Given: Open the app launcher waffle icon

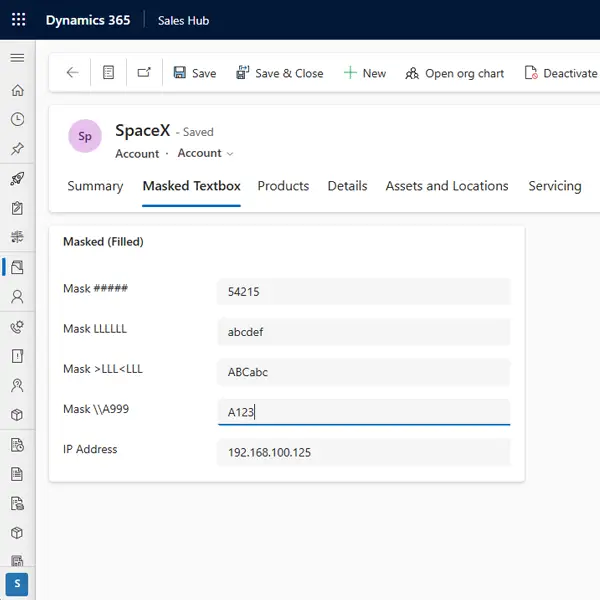Looking at the screenshot, I should 18,20.
